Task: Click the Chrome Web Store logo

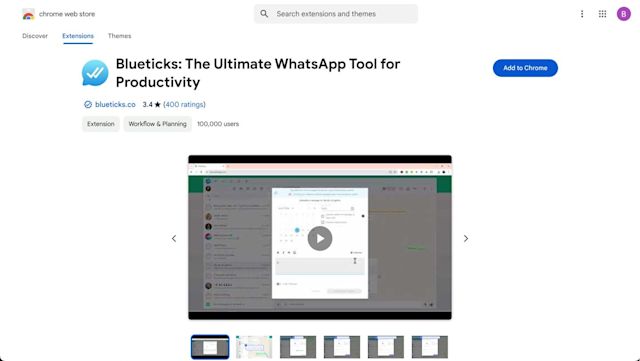Action: pyautogui.click(x=29, y=14)
